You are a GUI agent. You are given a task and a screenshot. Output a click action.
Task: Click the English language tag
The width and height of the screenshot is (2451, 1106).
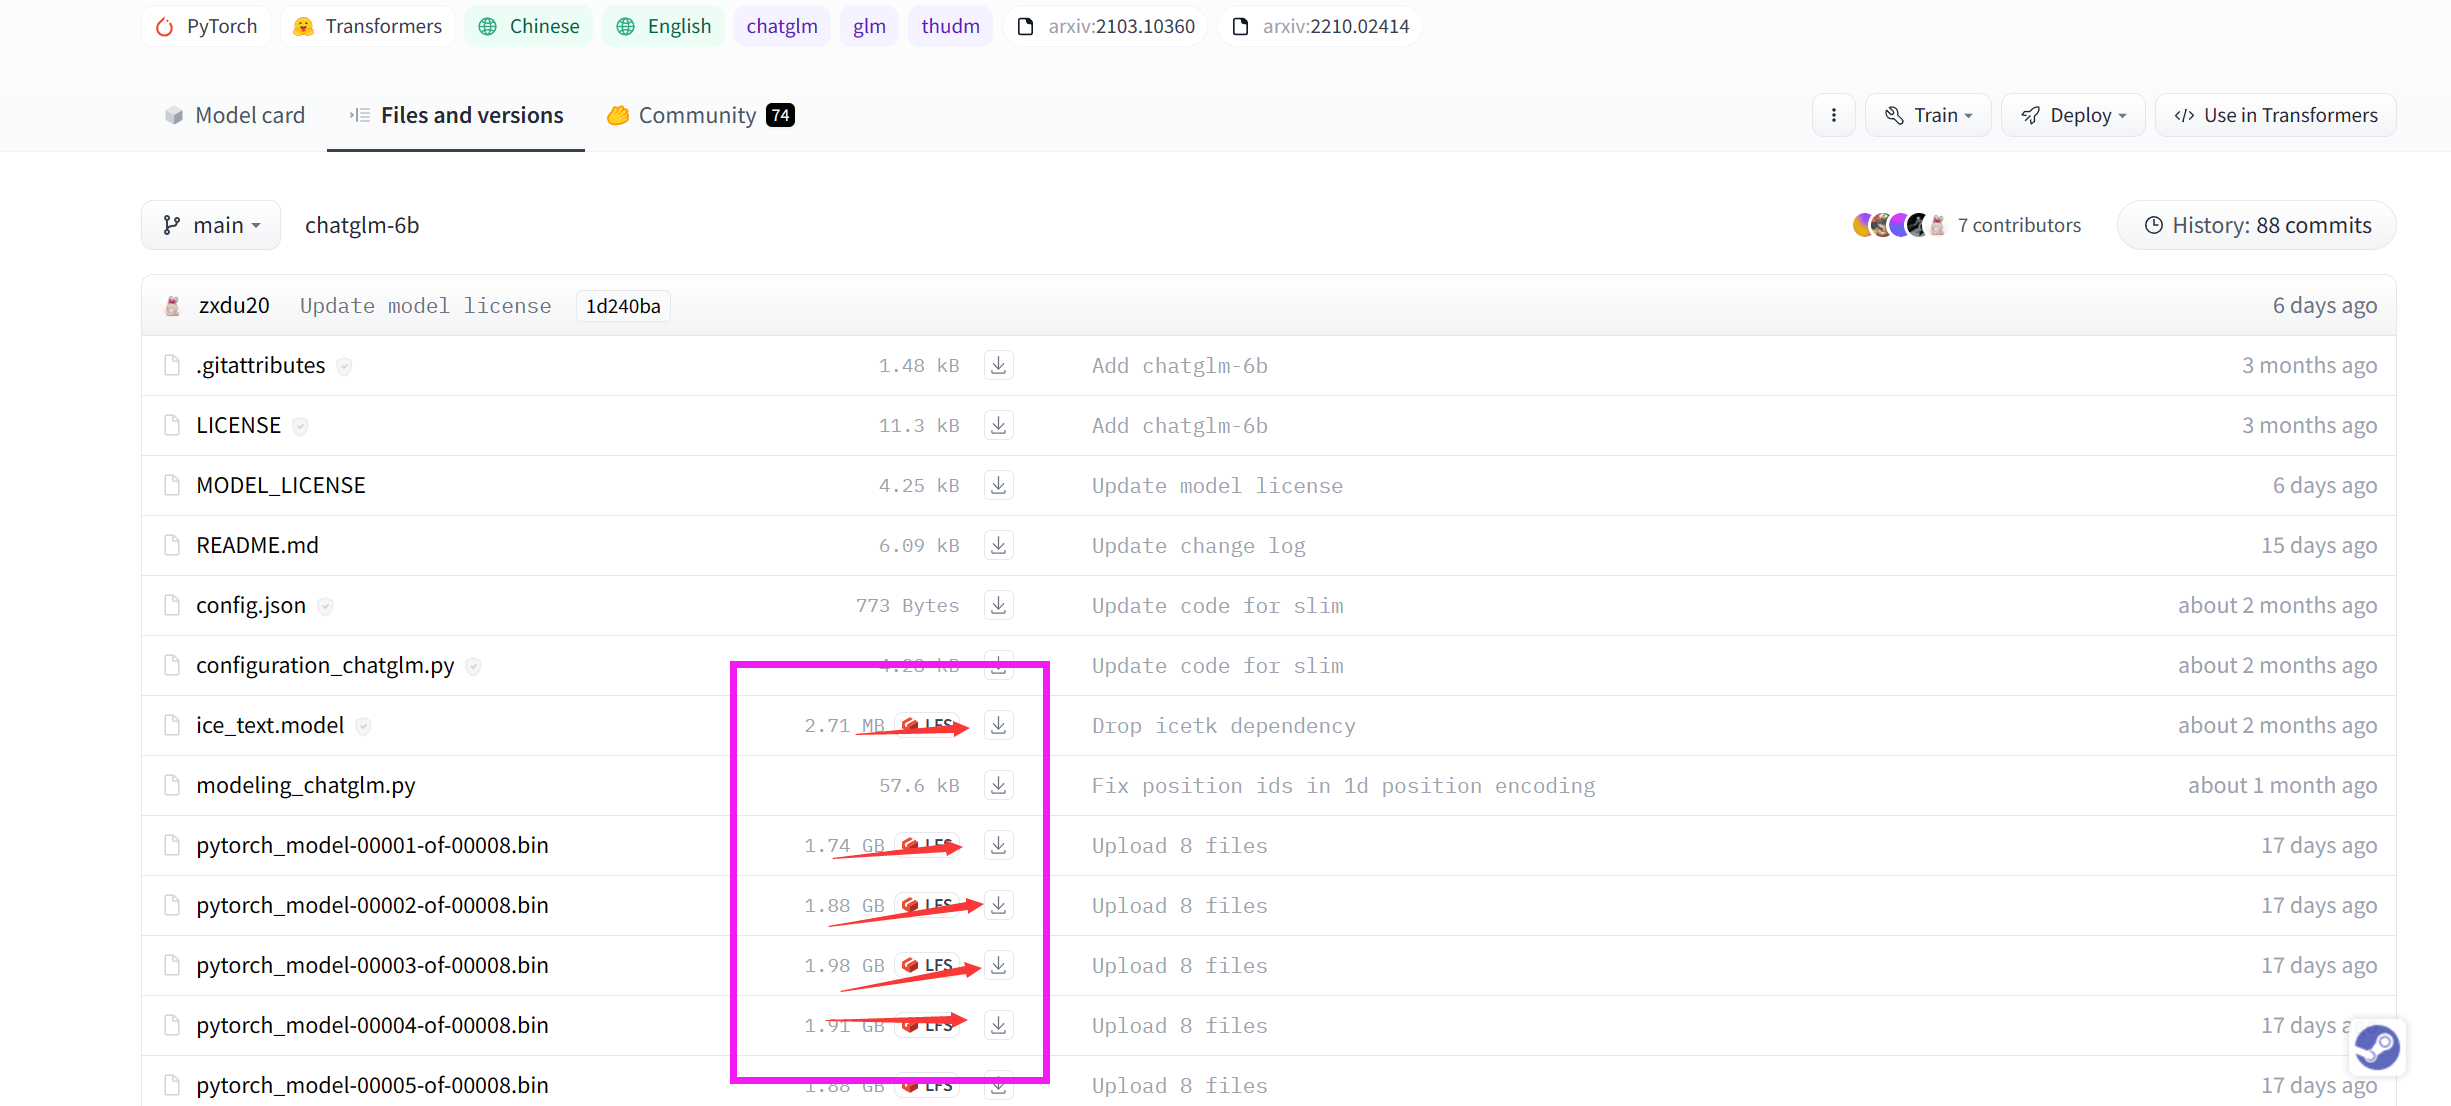(663, 26)
